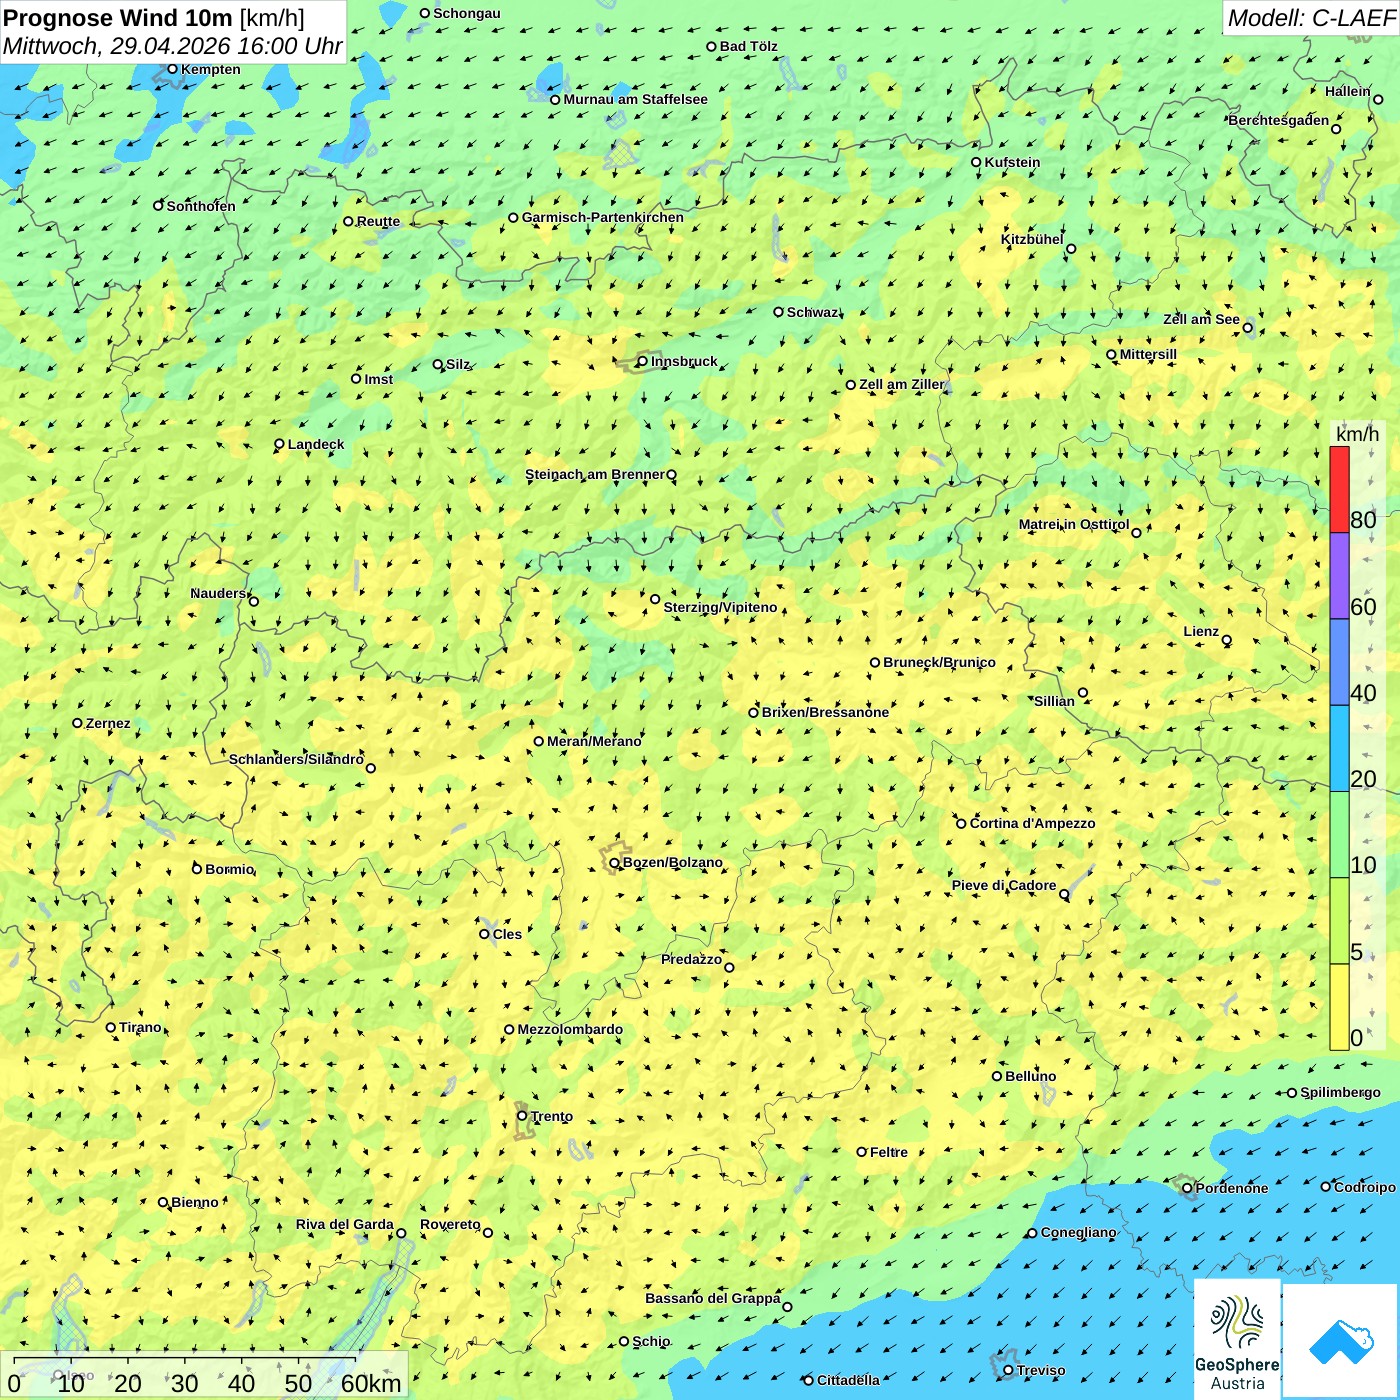Click the 'Prognose Wind 10m [km/h]' title
The image size is (1400, 1400).
point(154,17)
